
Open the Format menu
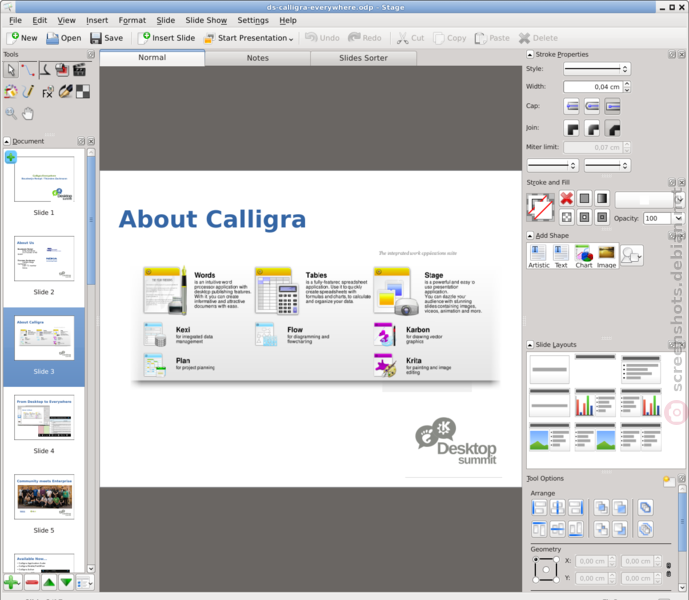pos(132,20)
